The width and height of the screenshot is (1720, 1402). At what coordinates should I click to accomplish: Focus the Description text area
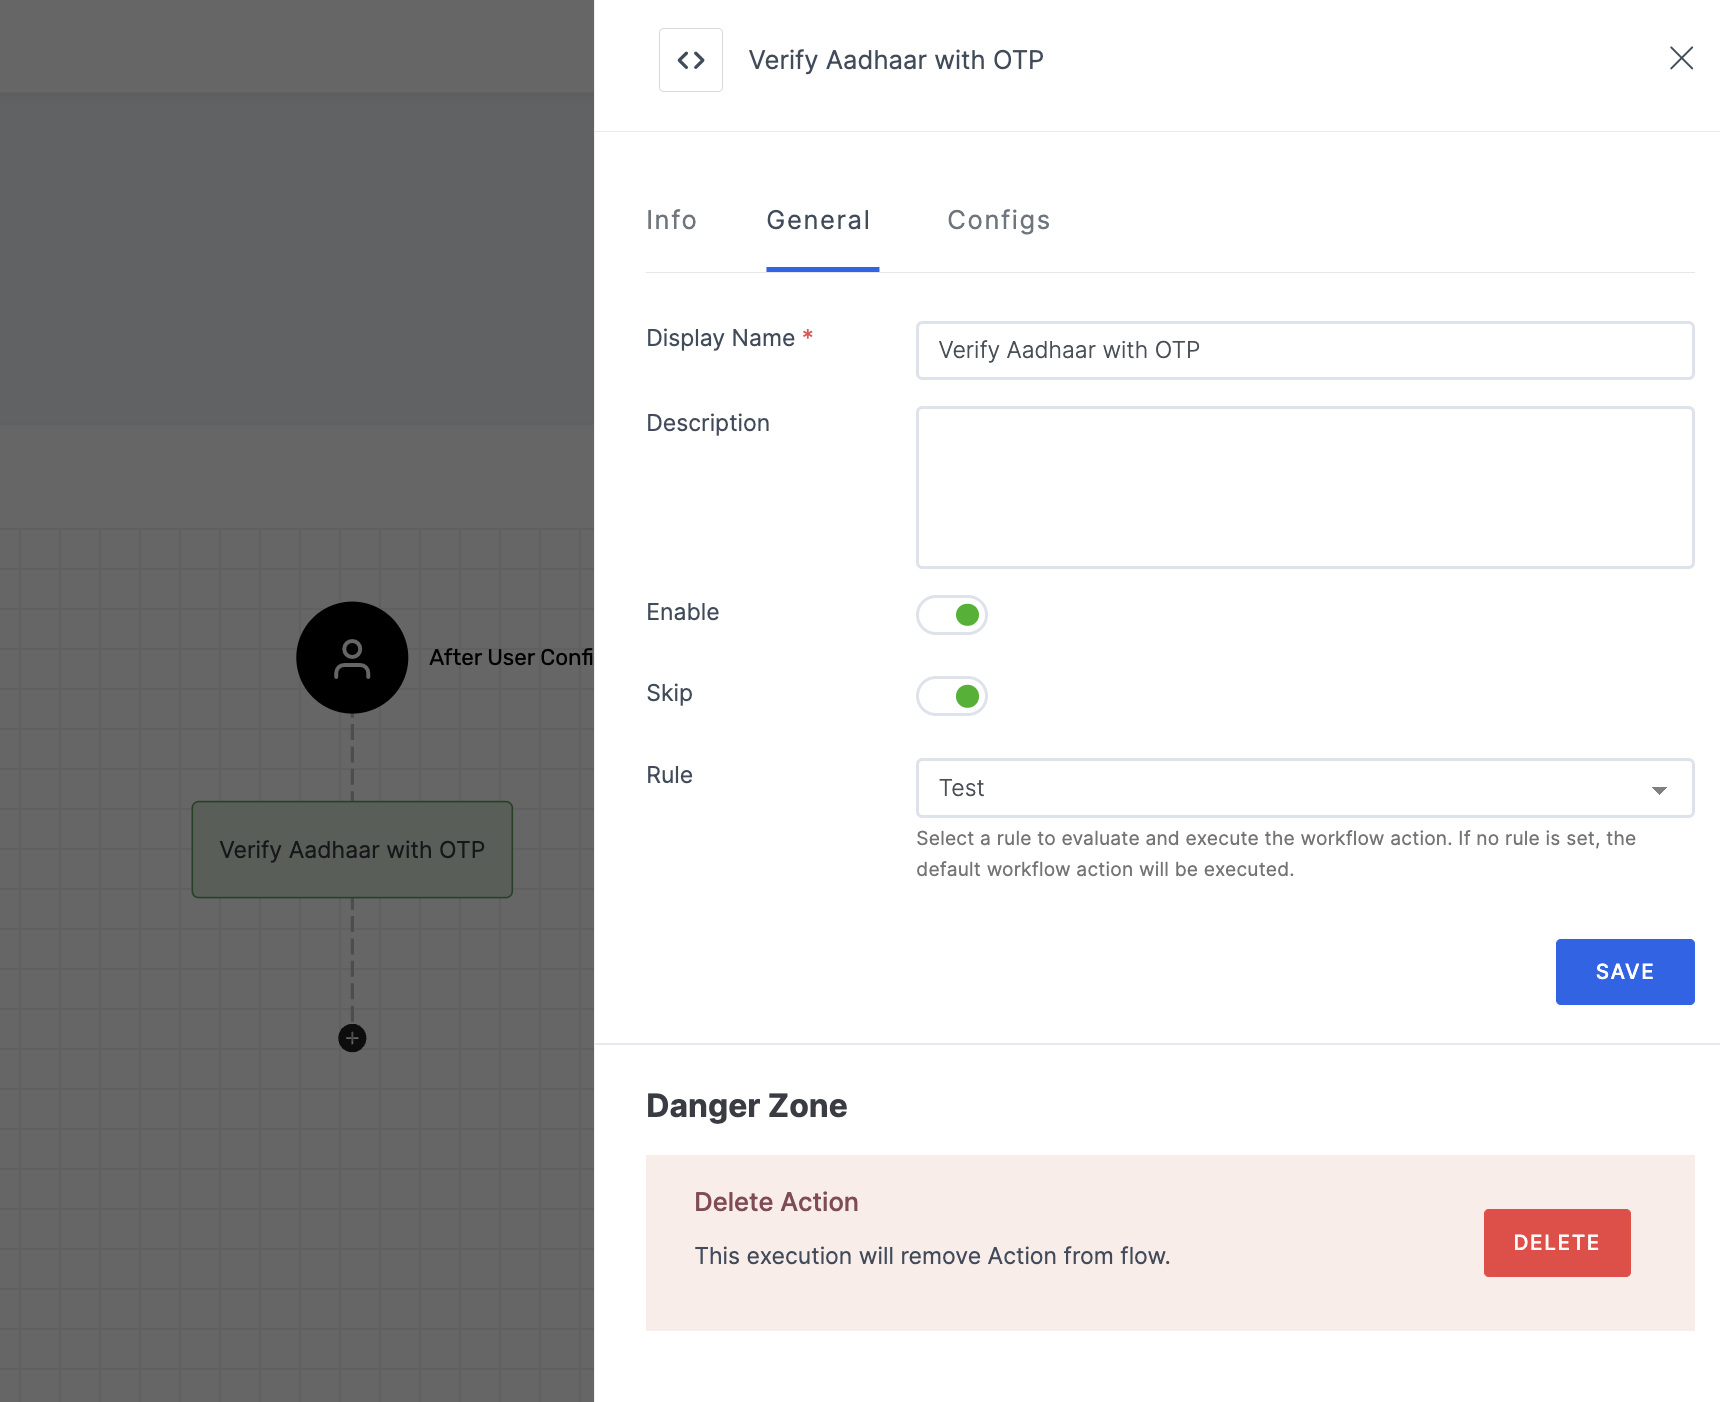pyautogui.click(x=1305, y=487)
